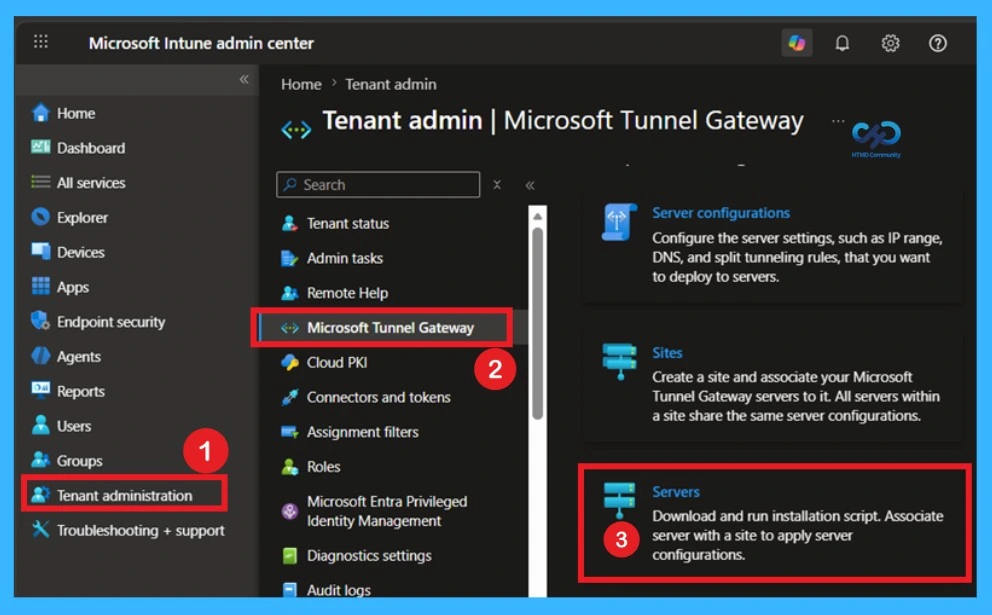Click the Reports icon in sidebar
This screenshot has height=615, width=992.
pos(40,390)
